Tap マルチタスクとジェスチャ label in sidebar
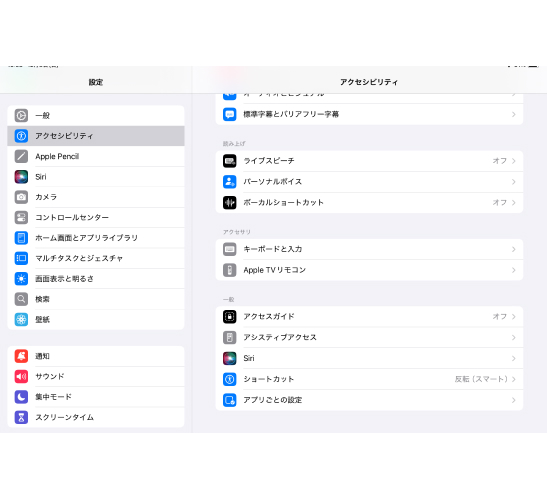This screenshot has height=500, width=547. pos(79,258)
